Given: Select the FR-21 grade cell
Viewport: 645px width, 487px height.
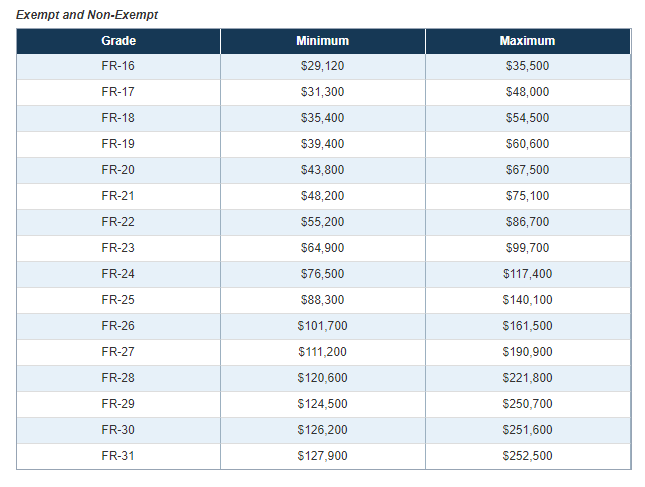Looking at the screenshot, I should click(118, 196).
